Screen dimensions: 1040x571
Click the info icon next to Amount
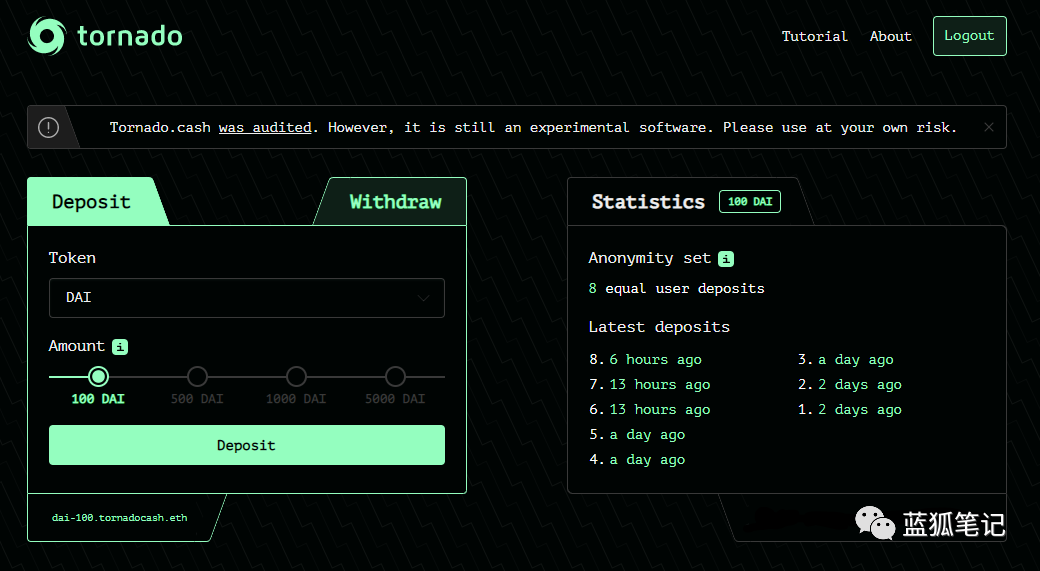pos(120,347)
